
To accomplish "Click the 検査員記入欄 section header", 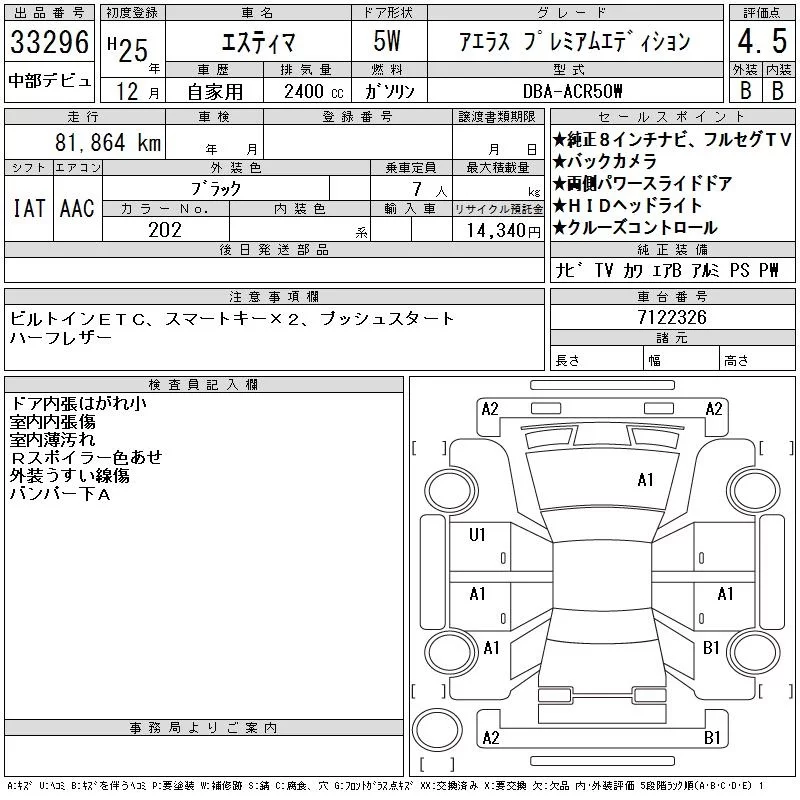I will point(203,385).
